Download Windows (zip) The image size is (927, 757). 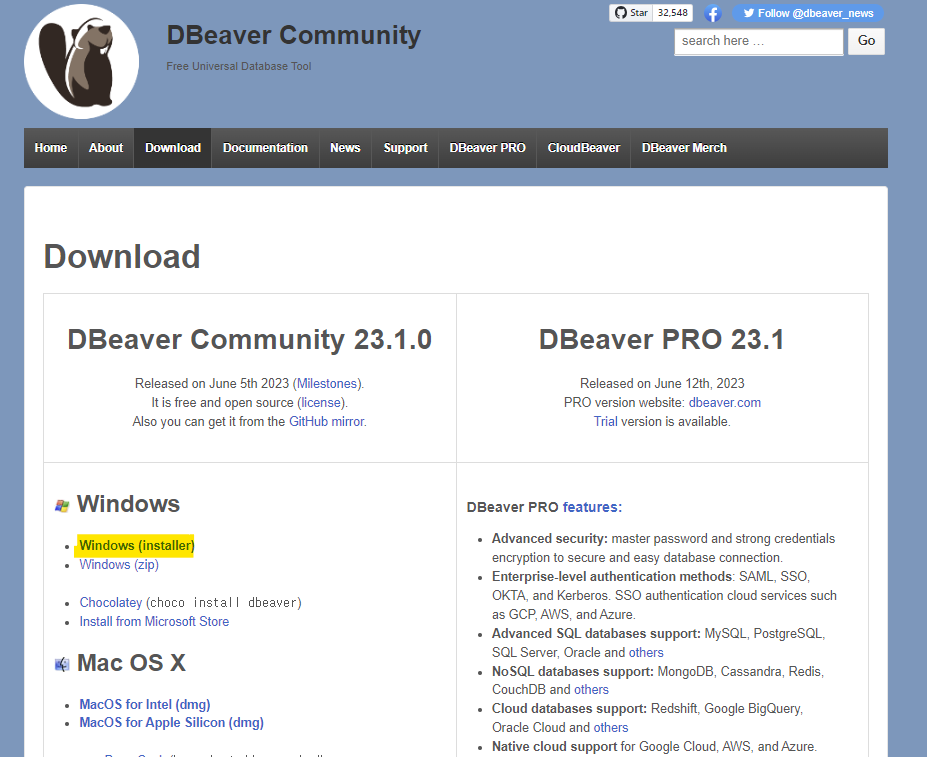click(x=119, y=564)
